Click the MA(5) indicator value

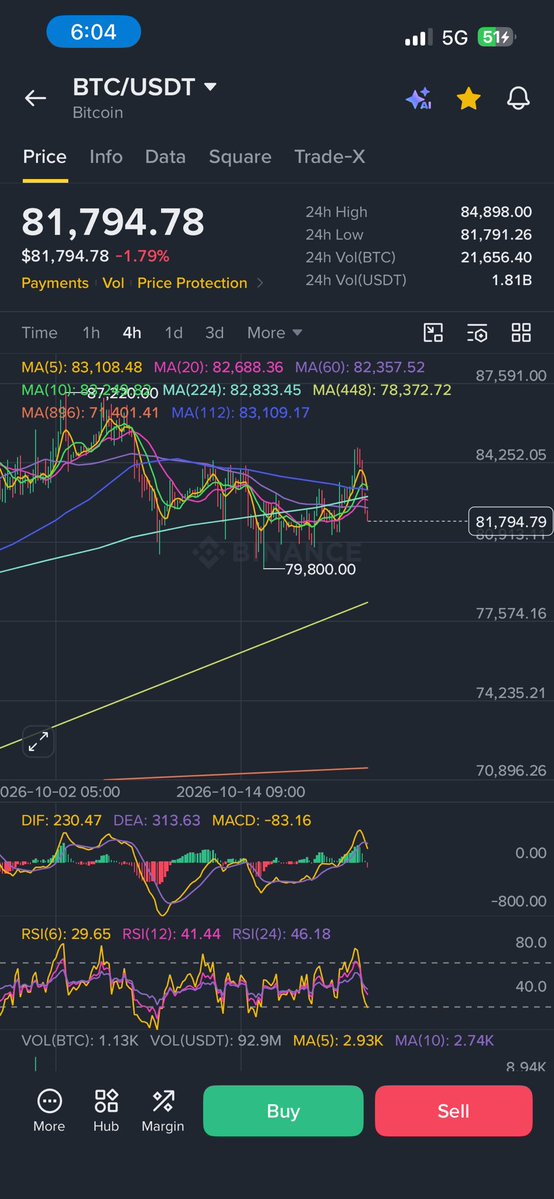coord(82,368)
